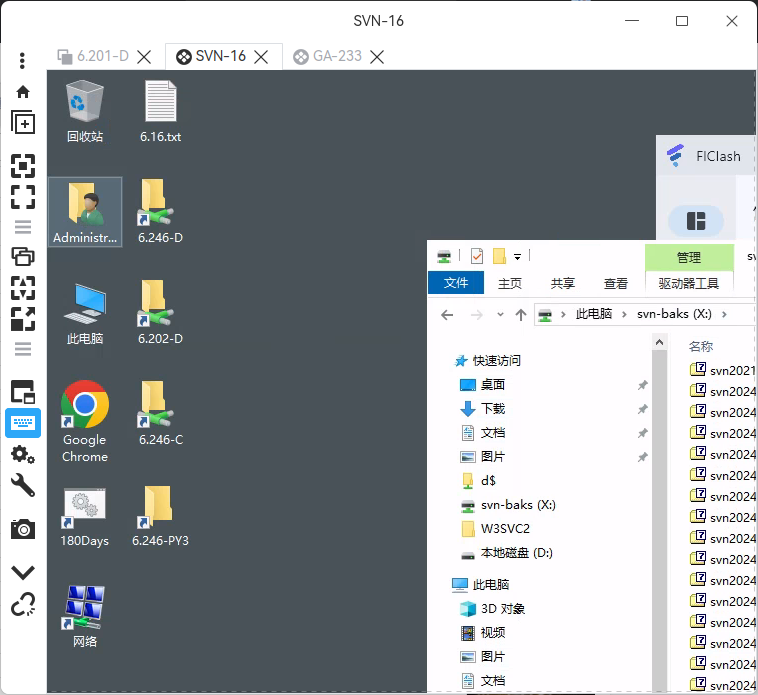This screenshot has width=758, height=695.
Task: Select the Recycle Bin desktop icon
Action: pyautogui.click(x=85, y=112)
